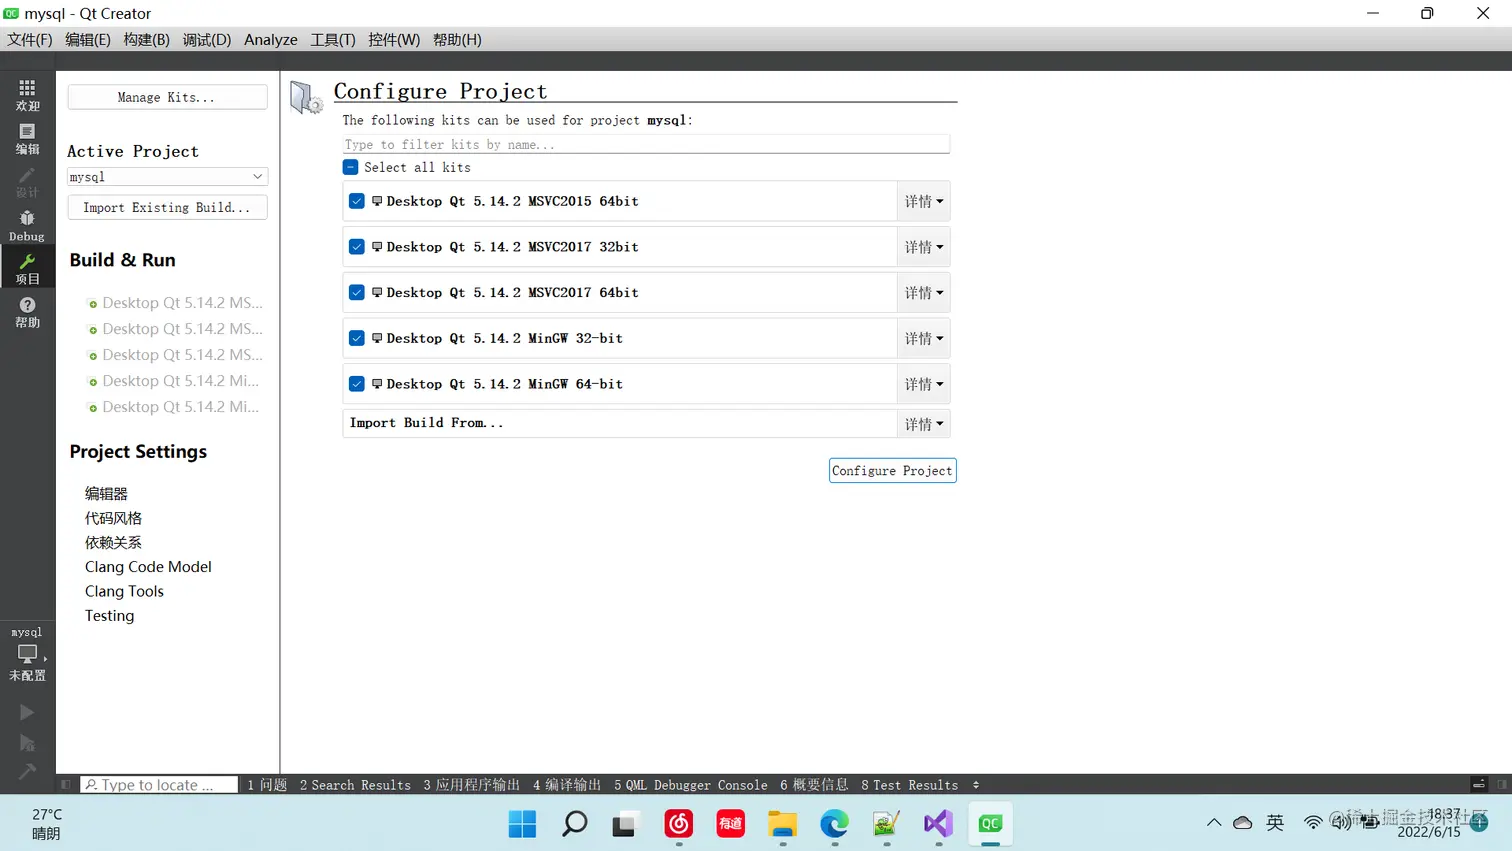
Task: Open Clang Tools settings
Action: tap(124, 591)
